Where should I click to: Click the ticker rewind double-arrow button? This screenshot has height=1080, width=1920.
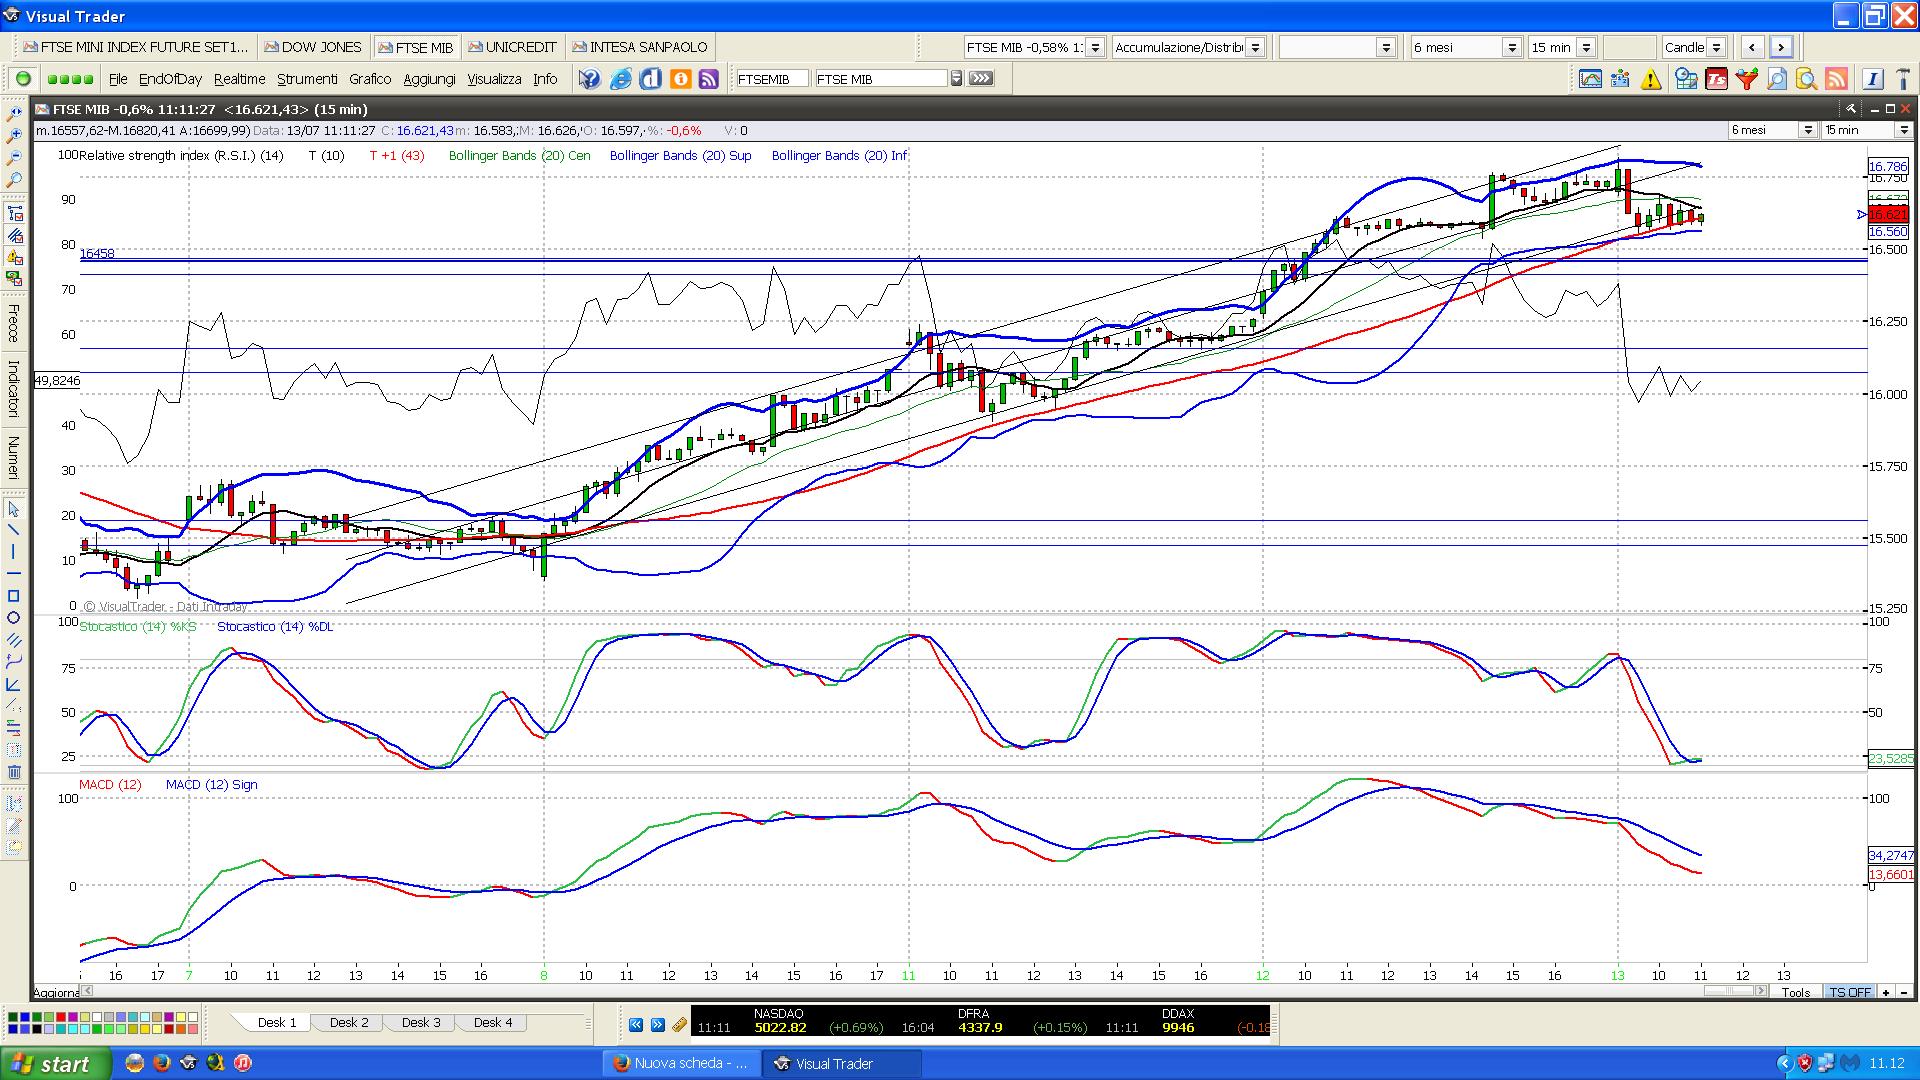pyautogui.click(x=636, y=1025)
